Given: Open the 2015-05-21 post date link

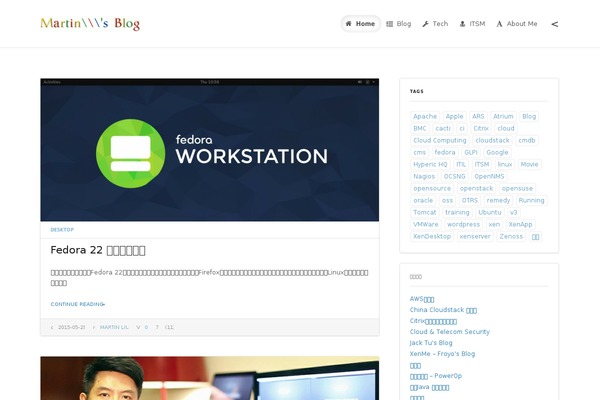Looking at the screenshot, I should pos(72,327).
